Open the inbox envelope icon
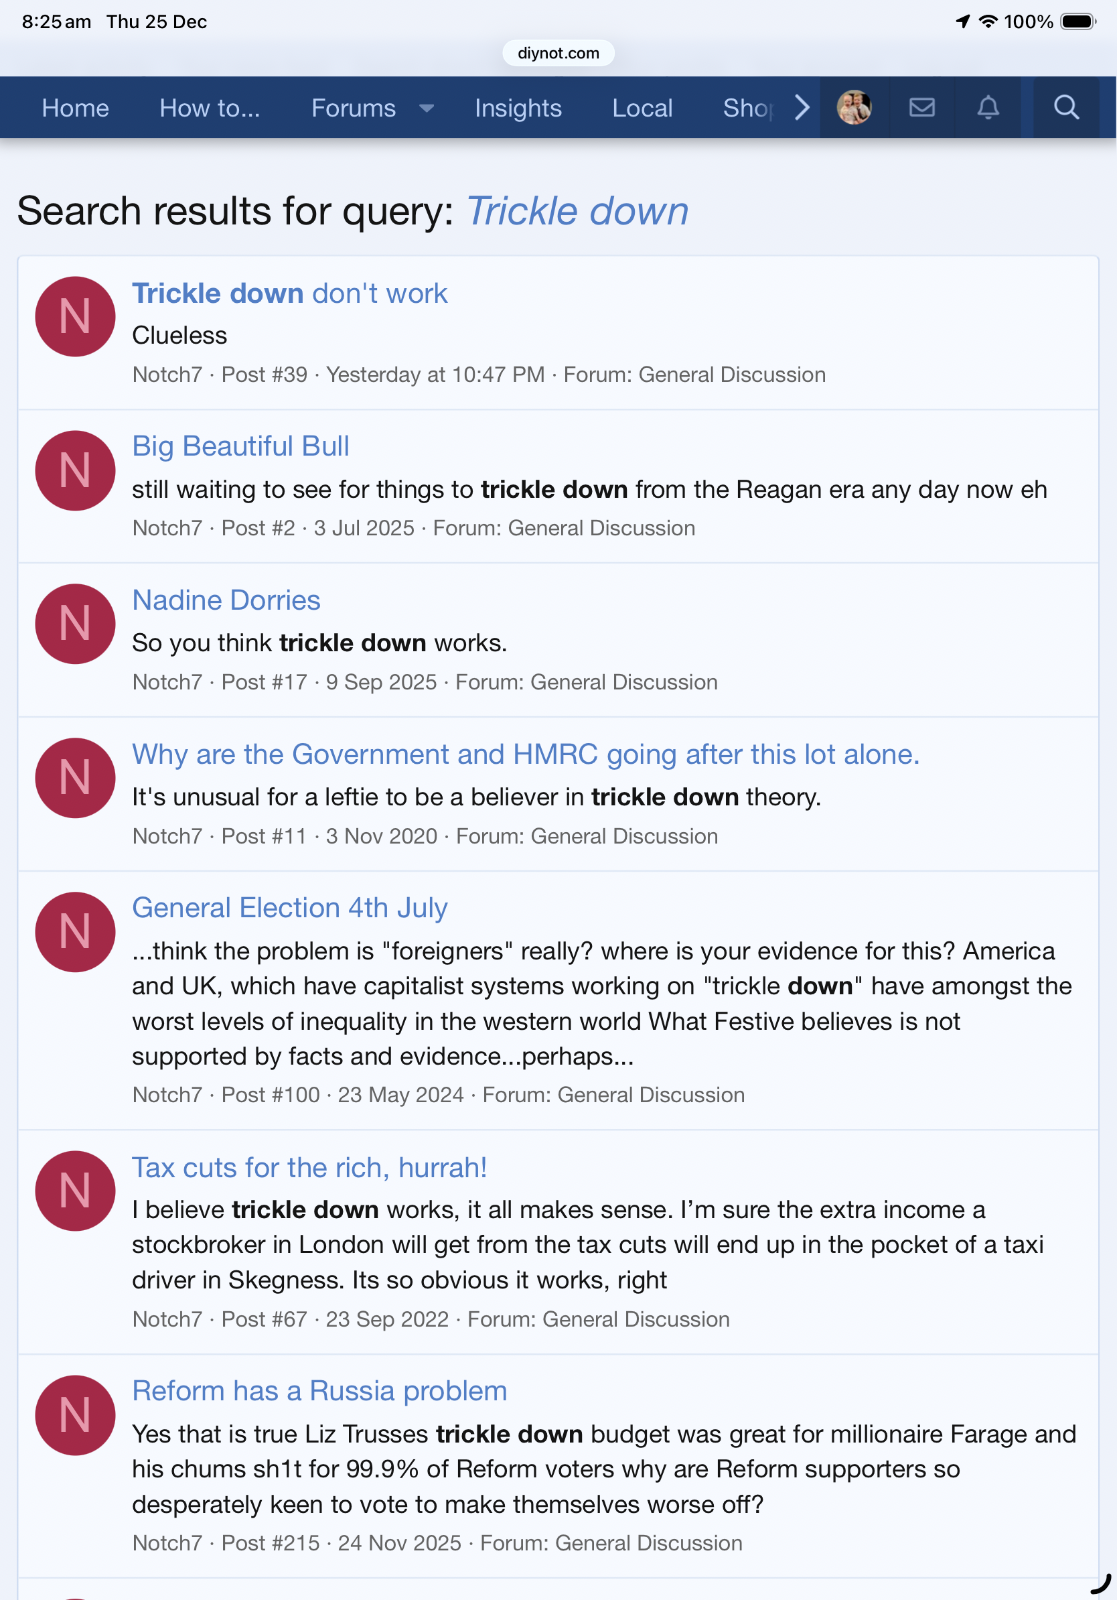Viewport: 1117px width, 1600px height. tap(922, 108)
